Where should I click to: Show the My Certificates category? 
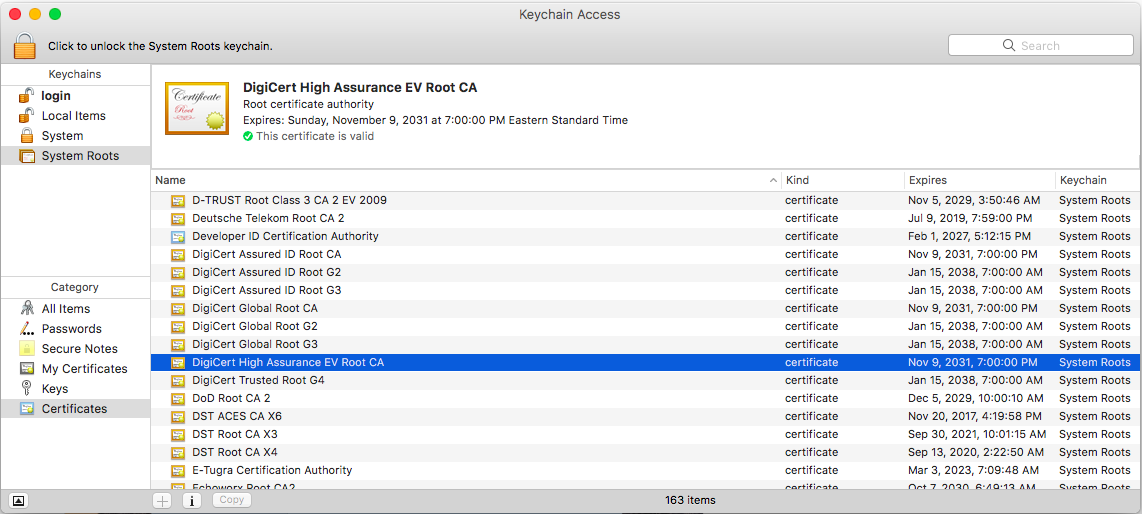click(84, 369)
